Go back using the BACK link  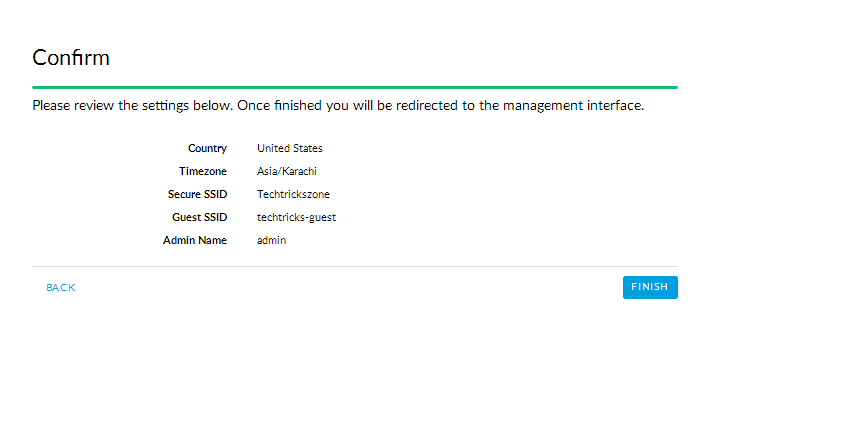click(x=61, y=288)
